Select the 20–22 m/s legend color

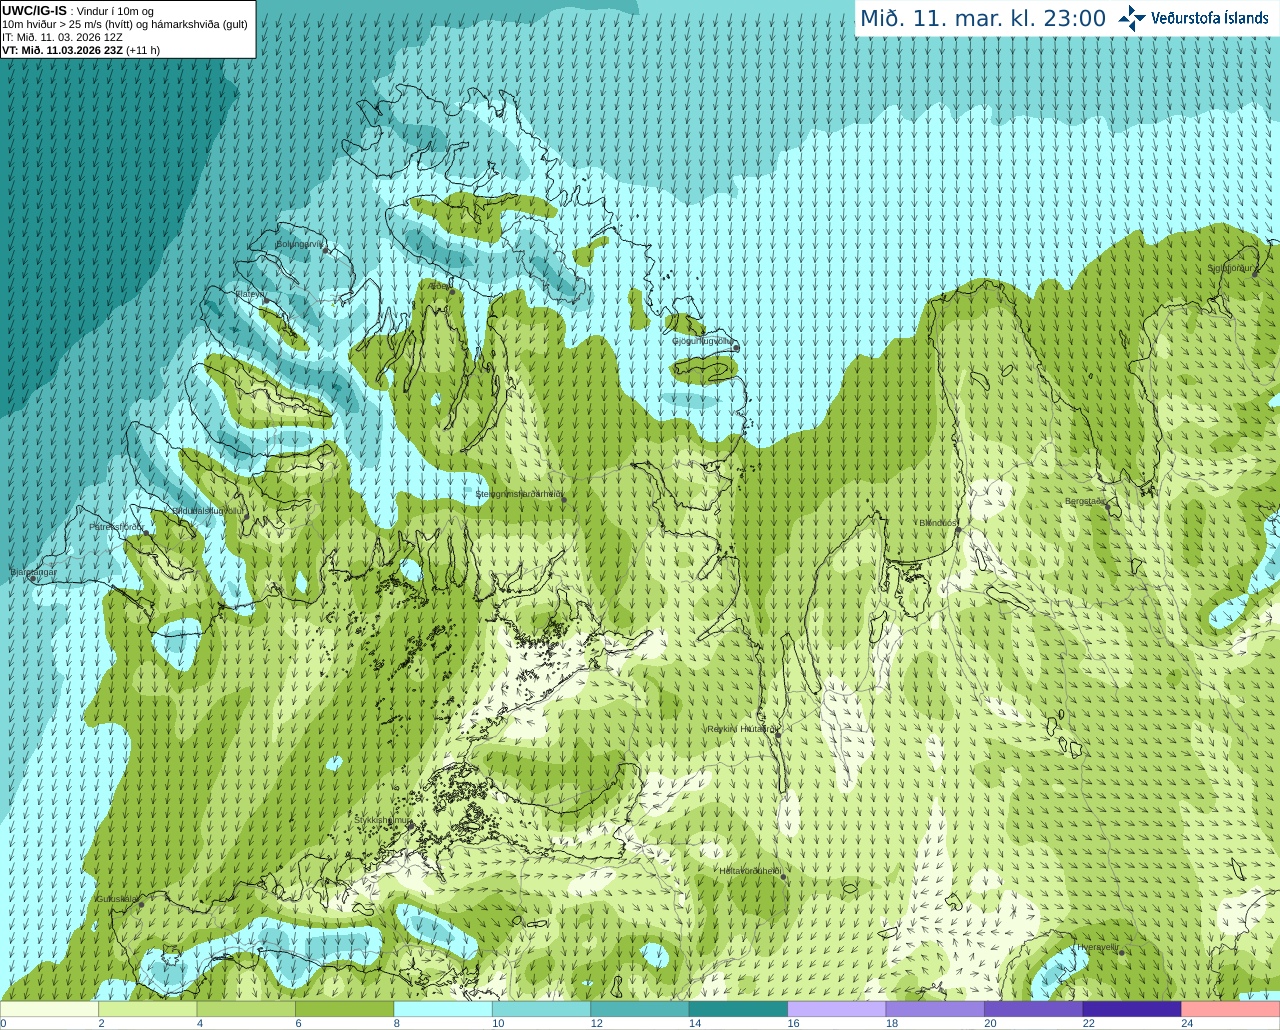[x=1034, y=1009]
